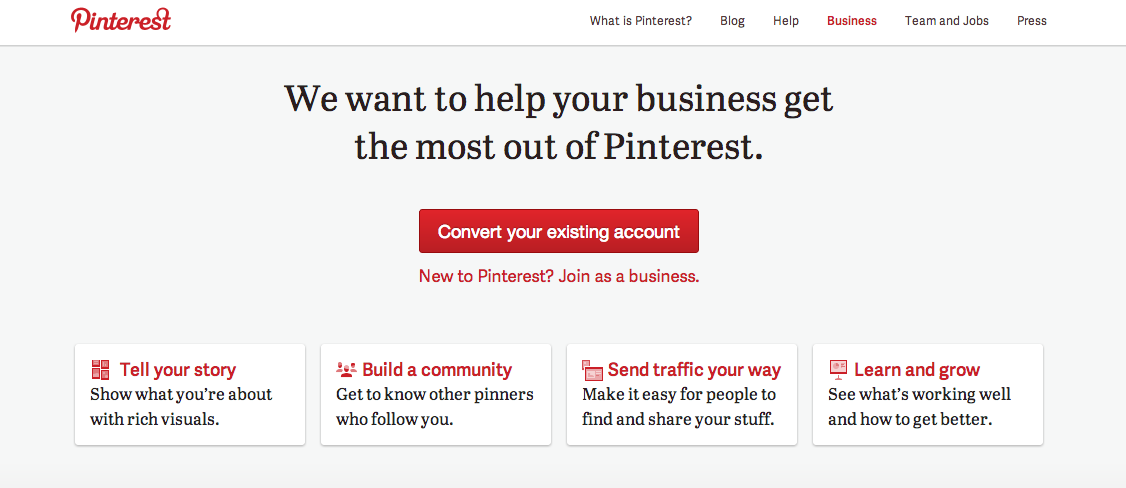Click the Send traffic your way icon

tap(593, 370)
